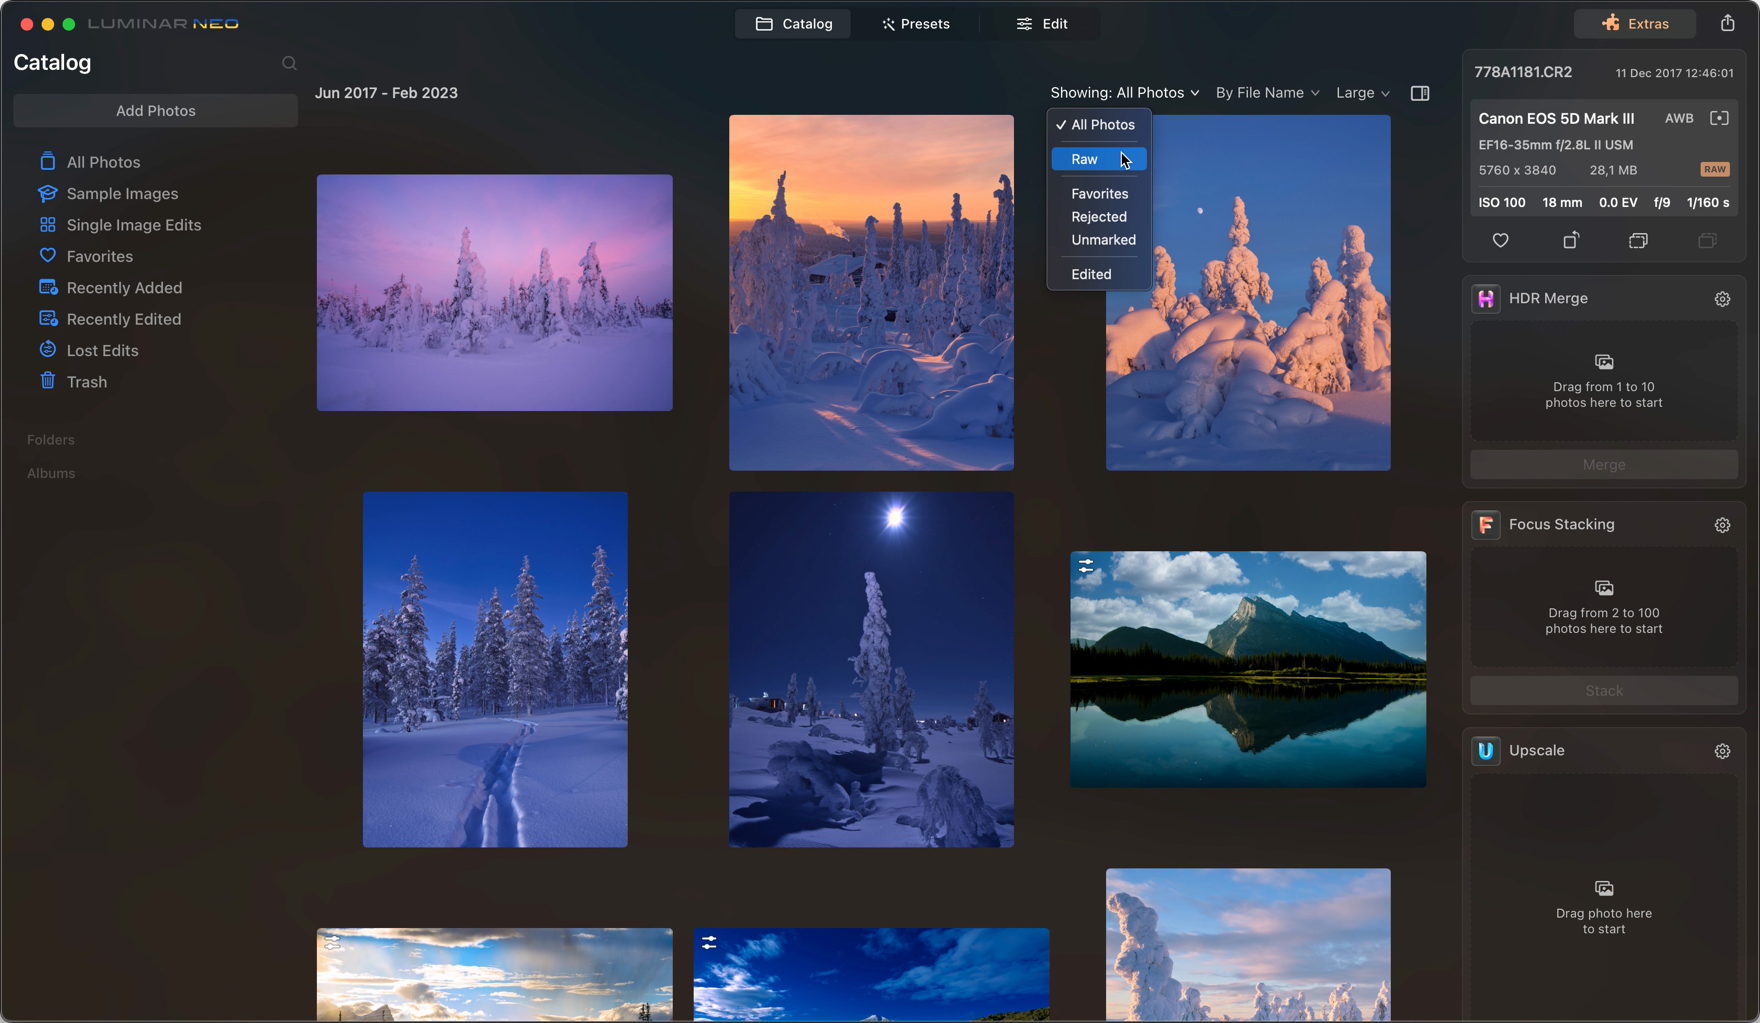Open the By File Name sort dropdown
The height and width of the screenshot is (1023, 1760).
[1266, 93]
